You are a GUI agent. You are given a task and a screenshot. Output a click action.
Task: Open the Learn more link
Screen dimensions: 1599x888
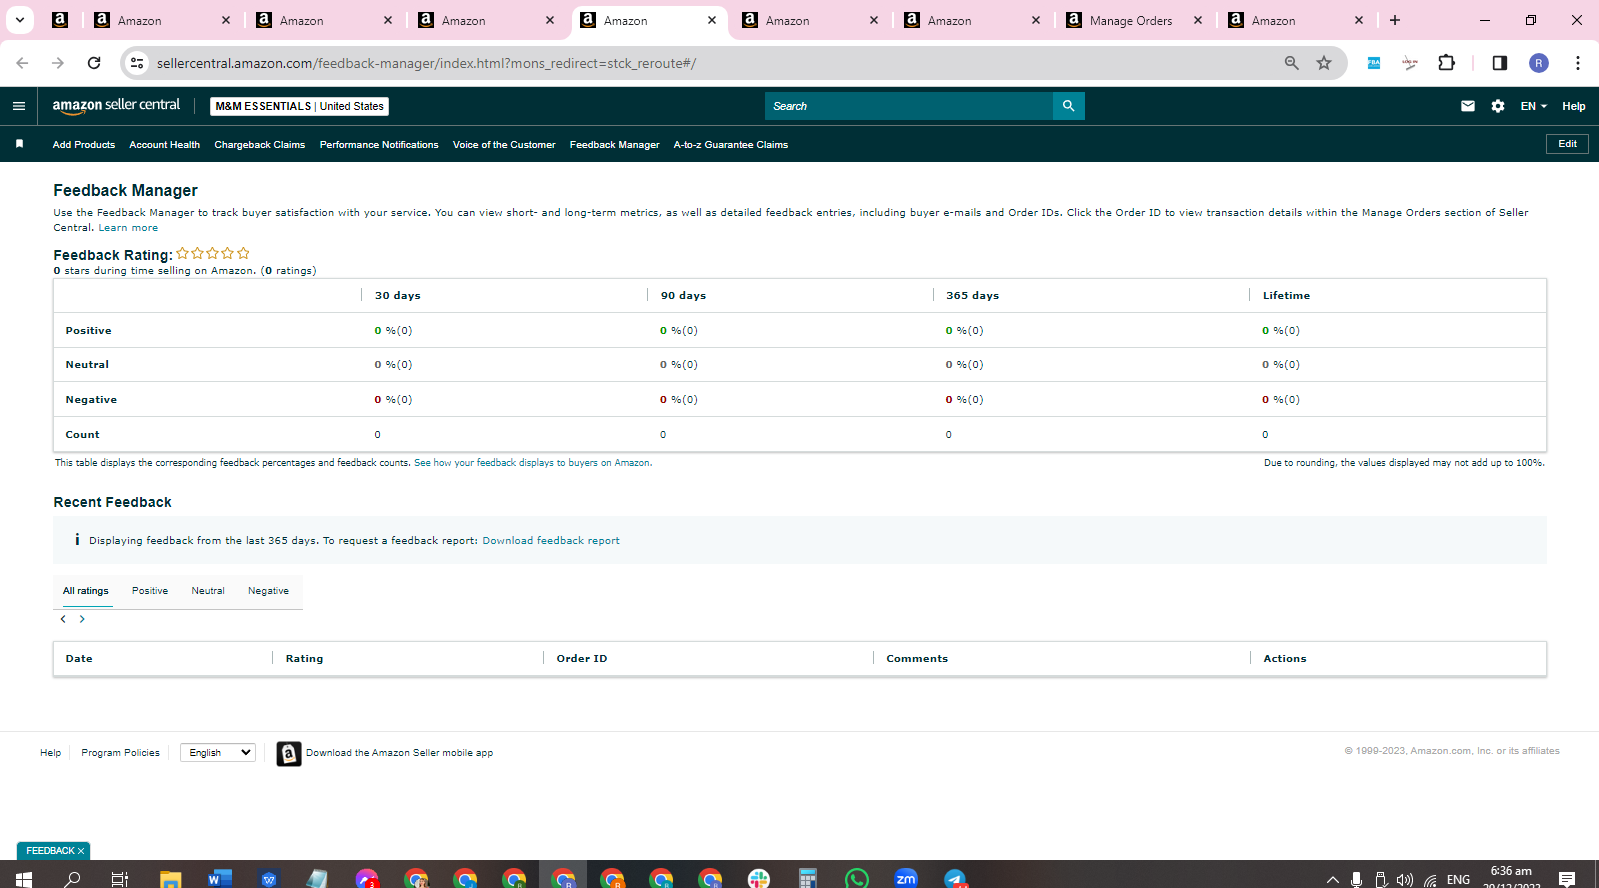click(x=128, y=228)
